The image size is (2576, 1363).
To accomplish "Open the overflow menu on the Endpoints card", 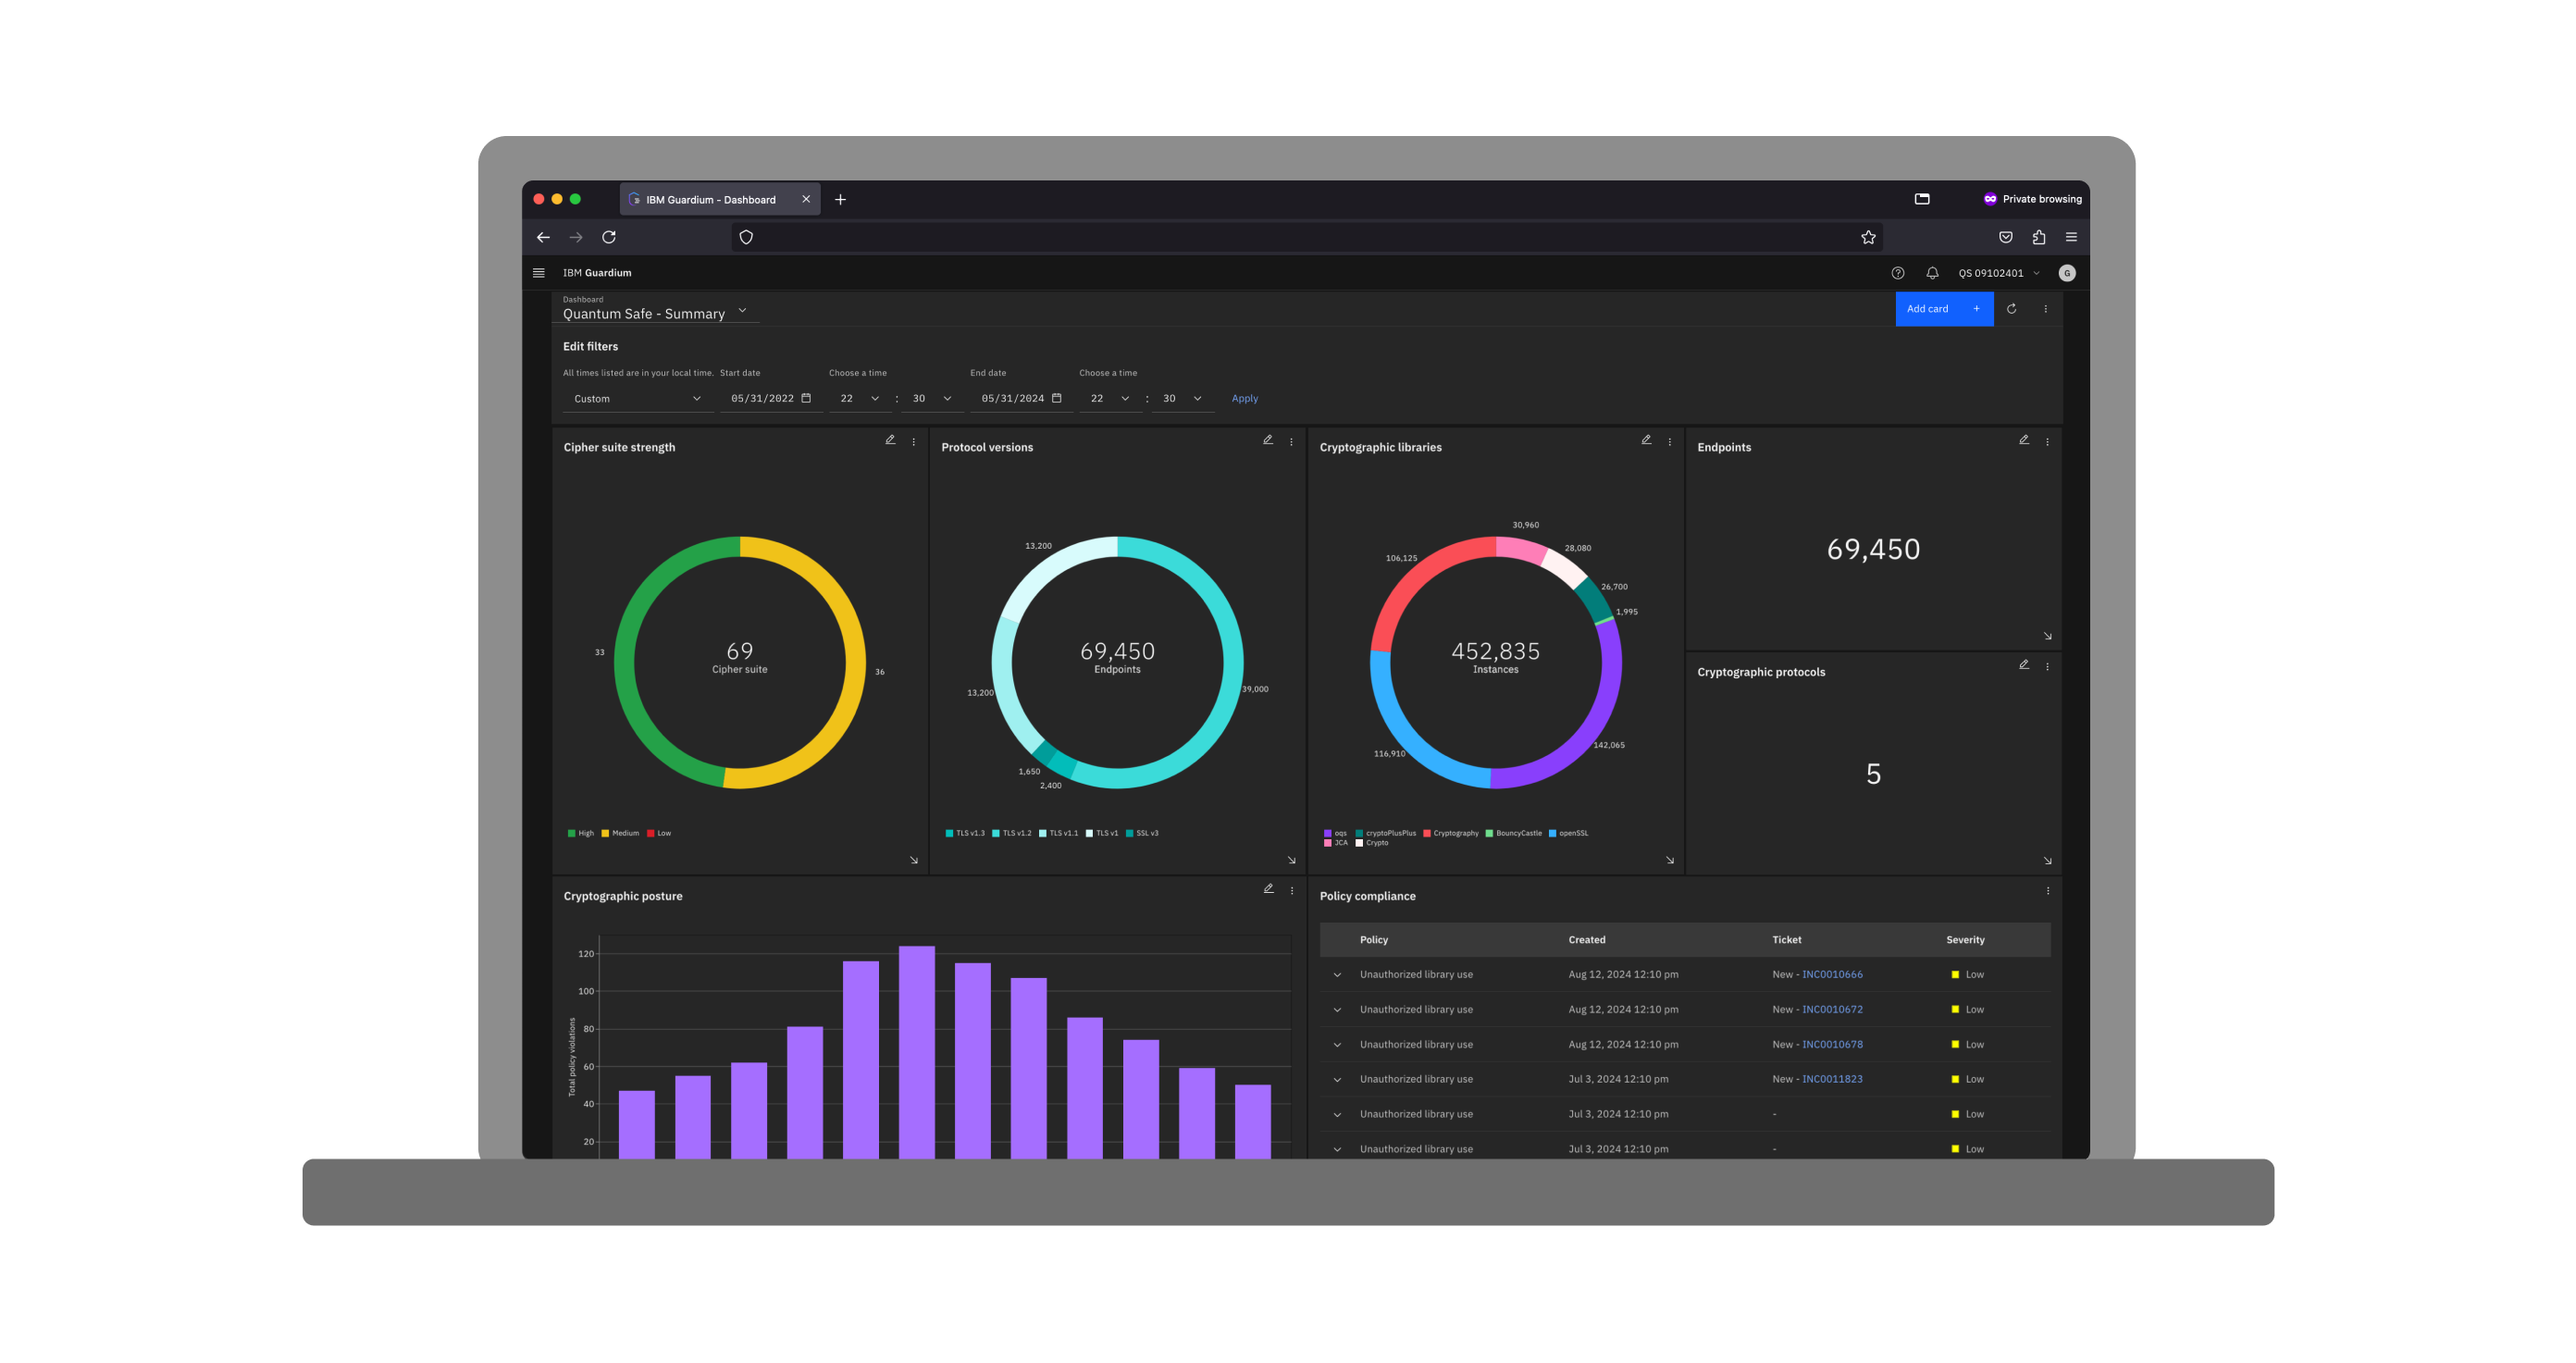I will 2047,440.
